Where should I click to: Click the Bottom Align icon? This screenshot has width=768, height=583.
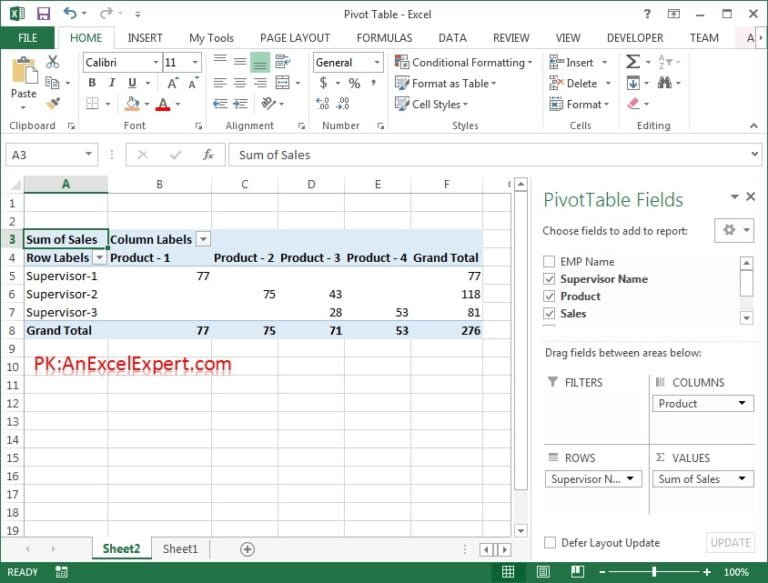click(260, 62)
